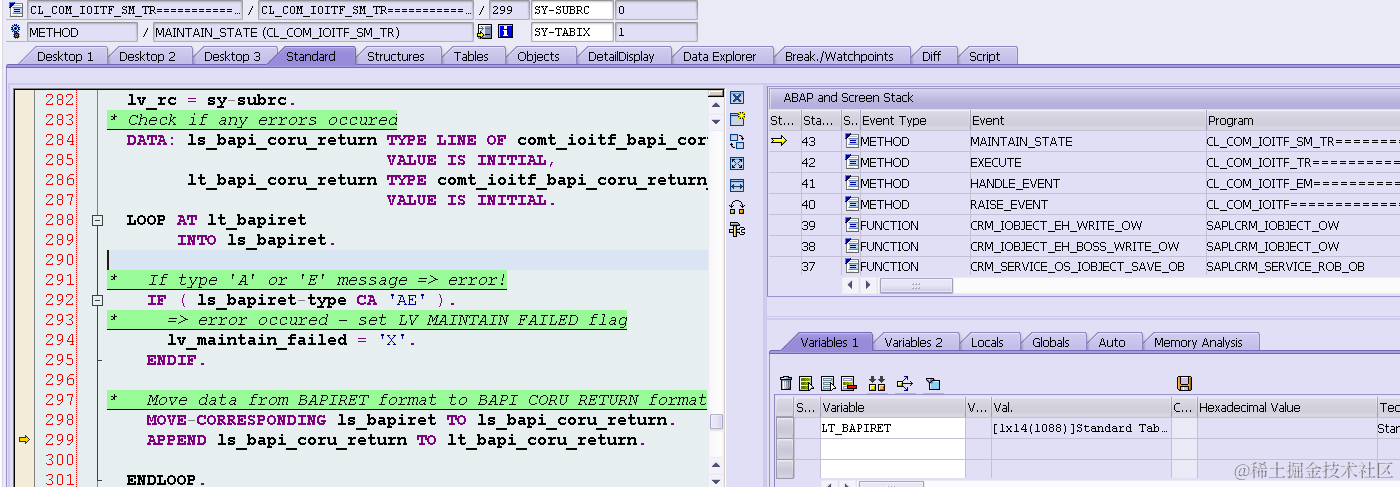Image resolution: width=1400 pixels, height=487 pixels.
Task: Click the info 'i' icon next to method name
Action: tap(506, 32)
